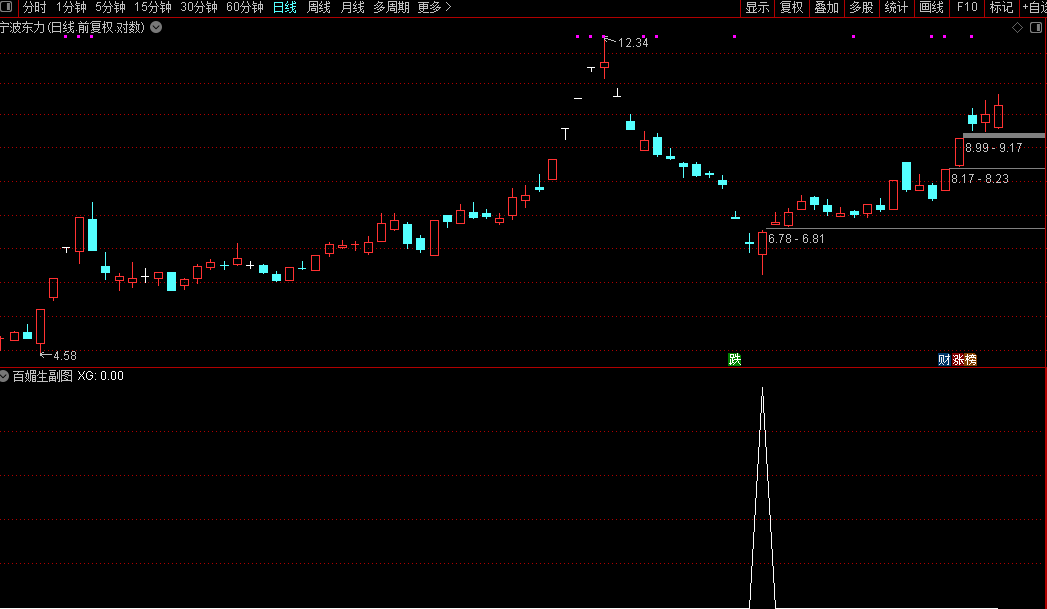Screen dimensions: 1047x609
Task: Click the white XG signal spike
Action: click(x=763, y=497)
